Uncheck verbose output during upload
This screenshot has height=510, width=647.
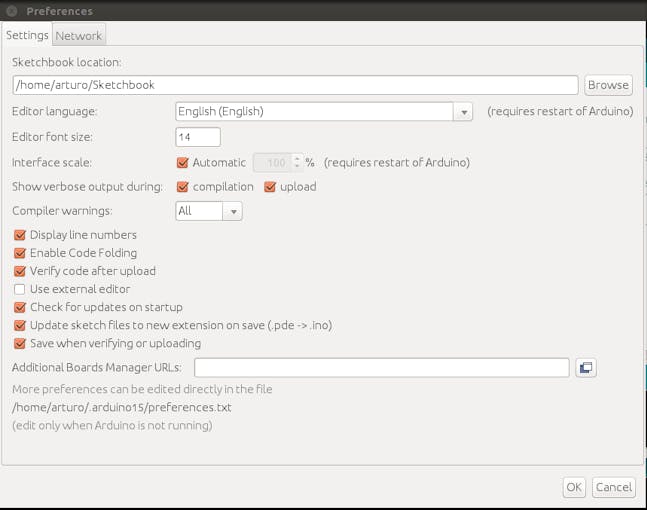pos(270,187)
